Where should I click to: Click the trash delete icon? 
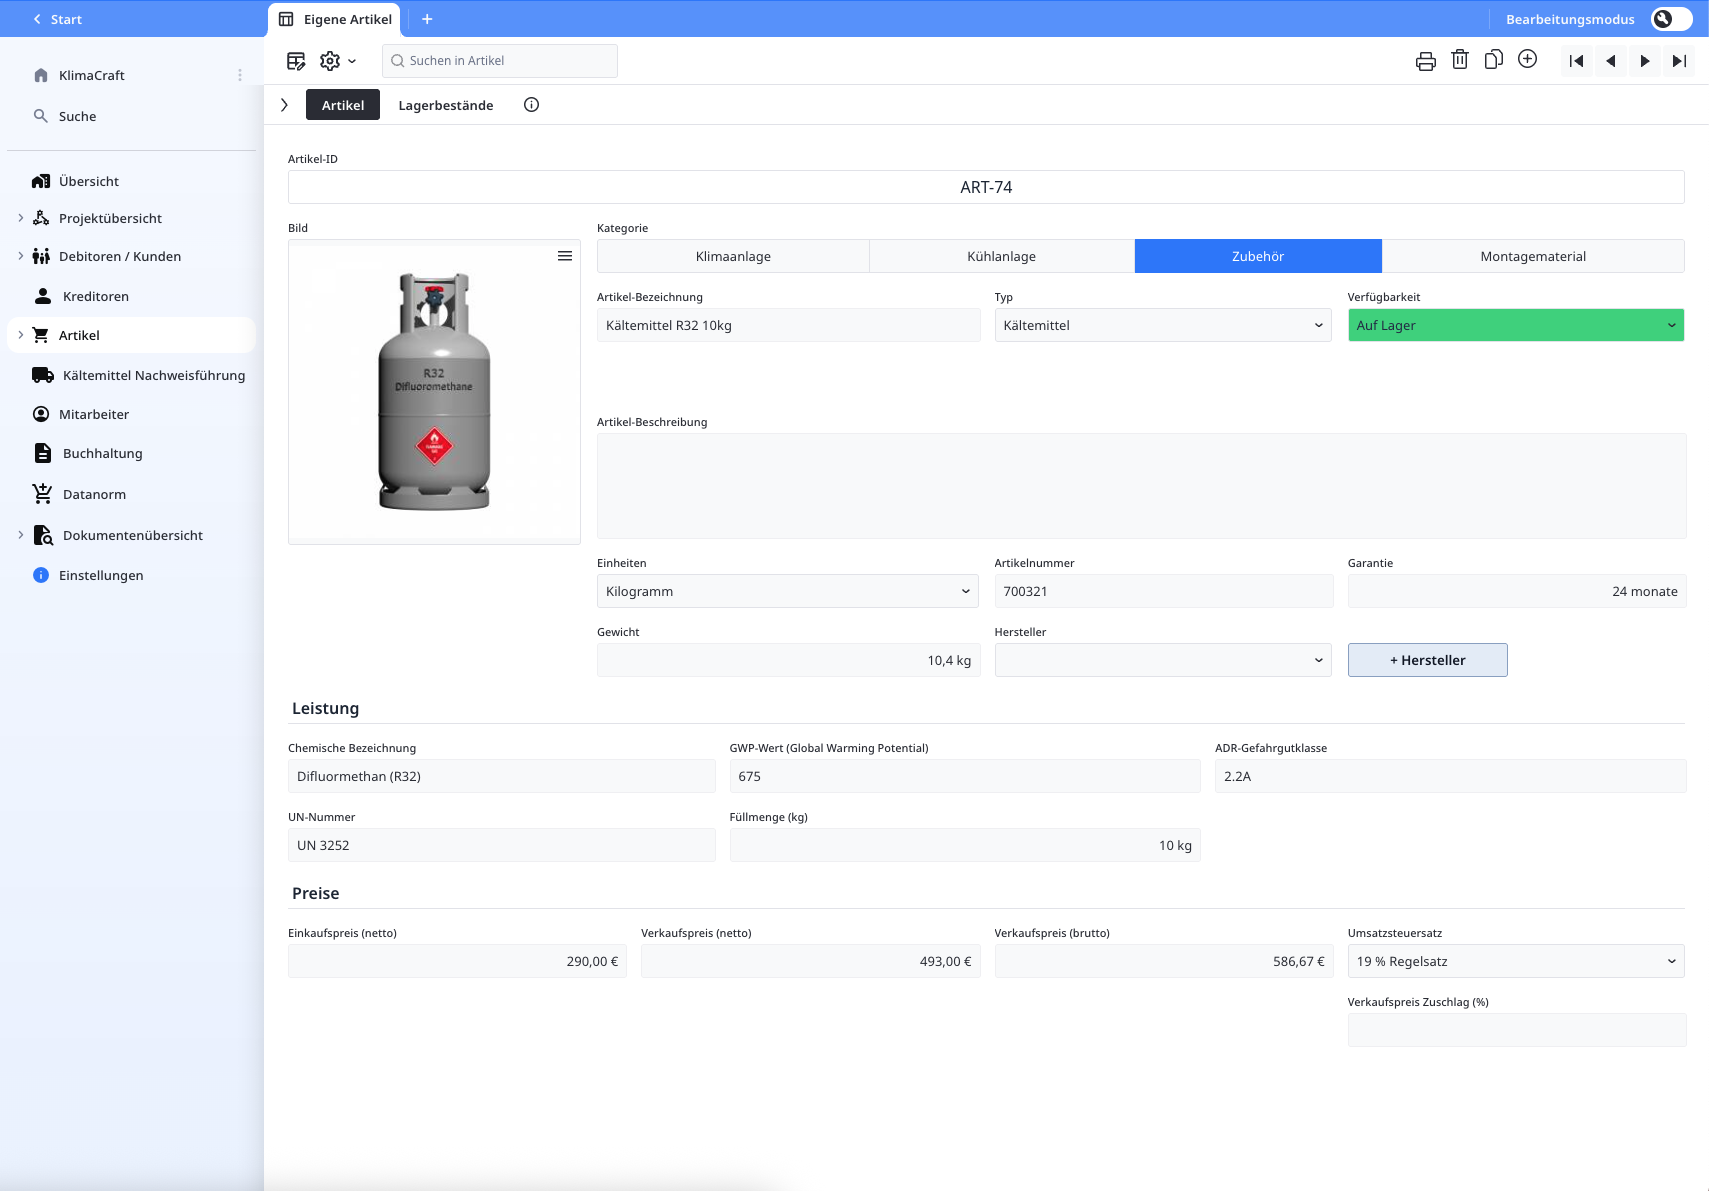tap(1459, 60)
